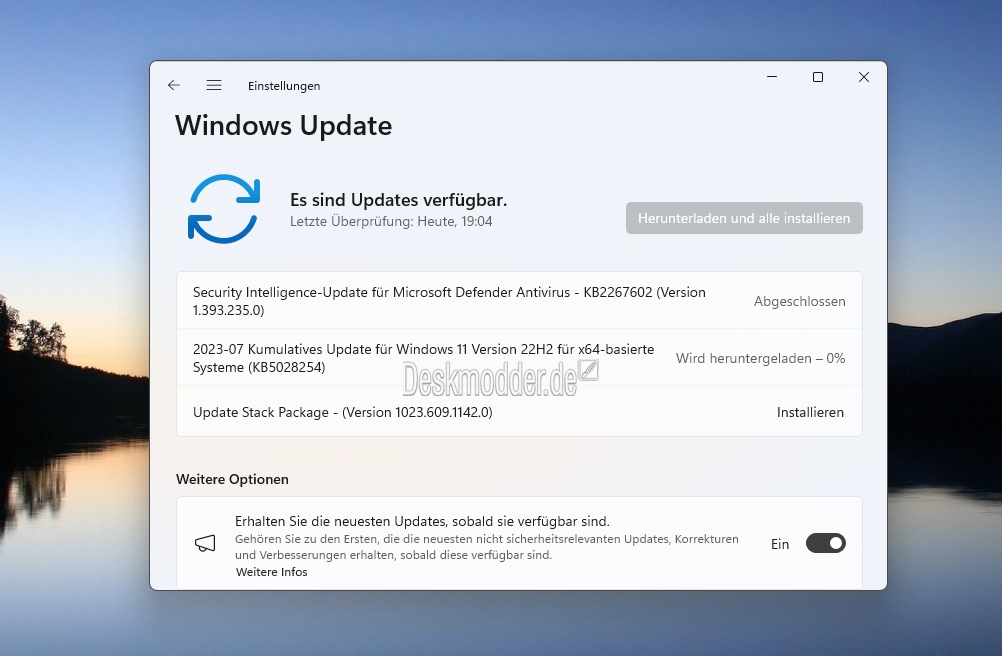Image resolution: width=1002 pixels, height=656 pixels.
Task: Maximize the Einstellungen window
Action: click(x=818, y=77)
